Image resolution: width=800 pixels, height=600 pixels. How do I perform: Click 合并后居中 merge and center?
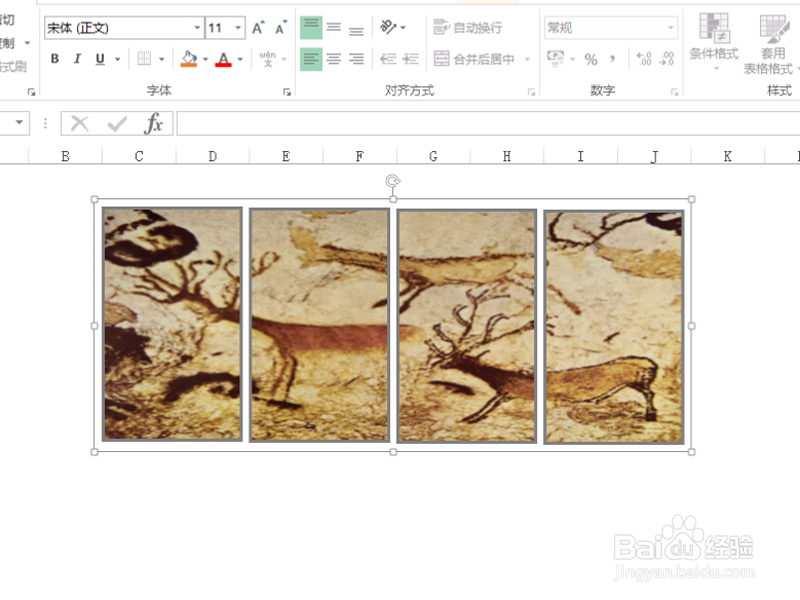tap(474, 59)
